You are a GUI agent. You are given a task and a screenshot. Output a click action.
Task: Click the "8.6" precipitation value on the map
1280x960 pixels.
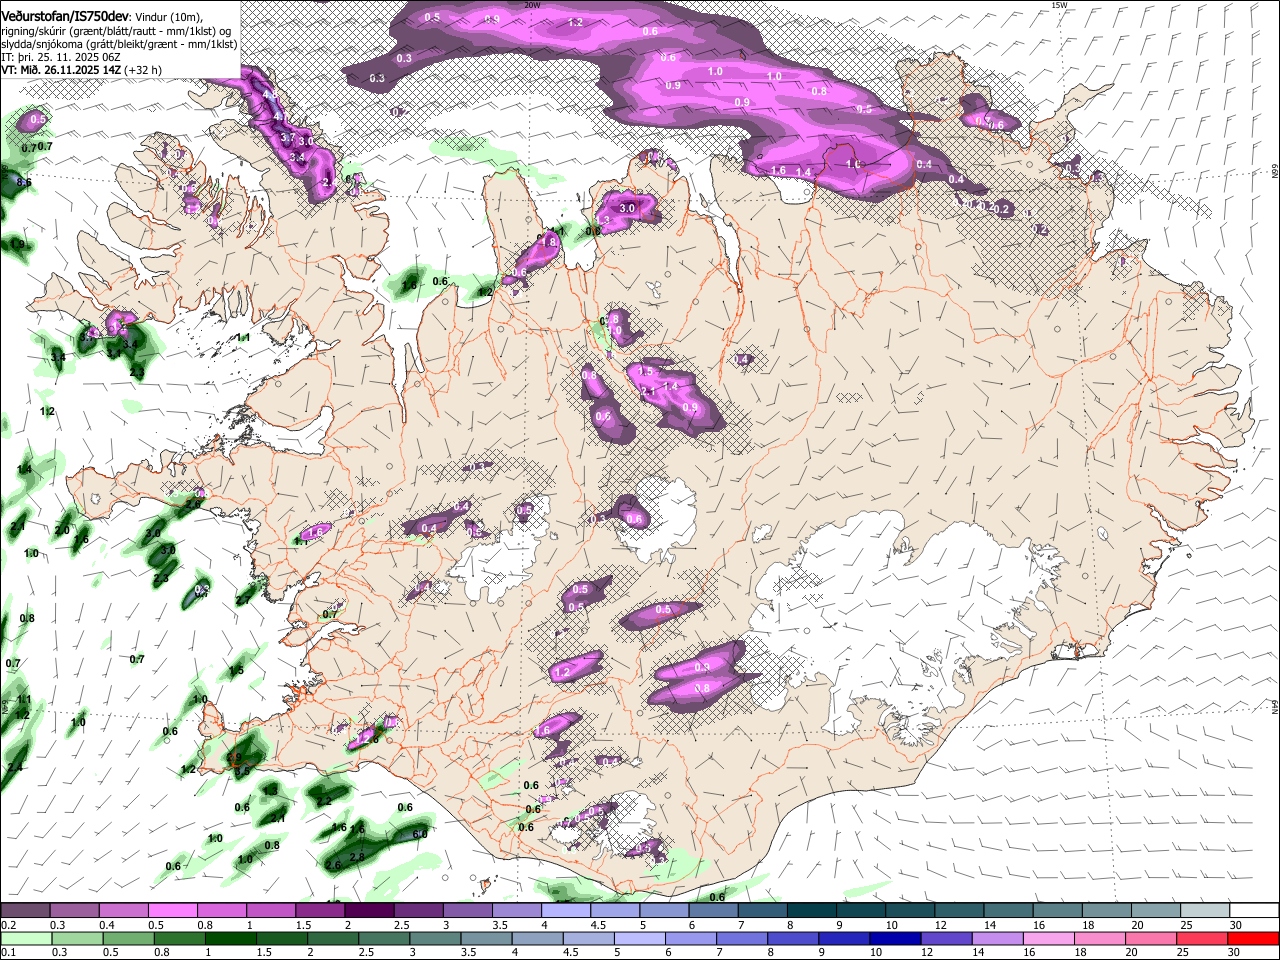(x=24, y=182)
